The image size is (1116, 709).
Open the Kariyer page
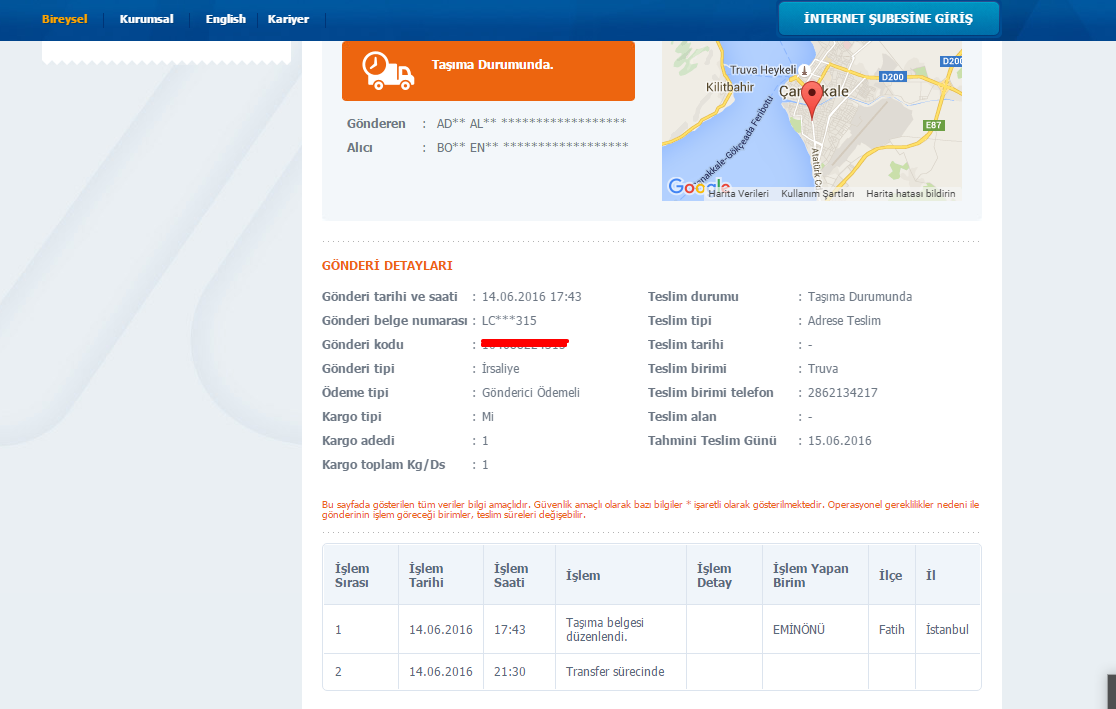click(288, 19)
